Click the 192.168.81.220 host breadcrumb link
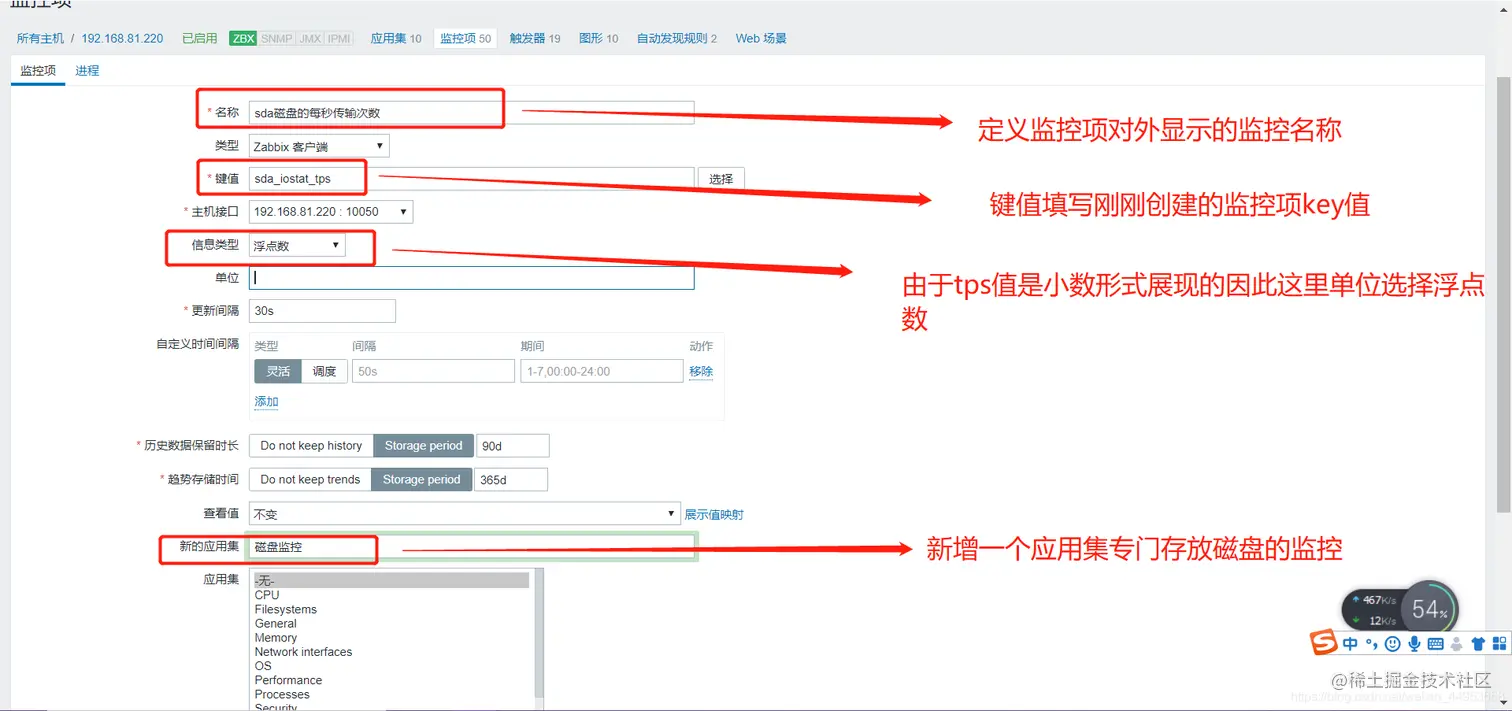The height and width of the screenshot is (711, 1512). pyautogui.click(x=122, y=39)
